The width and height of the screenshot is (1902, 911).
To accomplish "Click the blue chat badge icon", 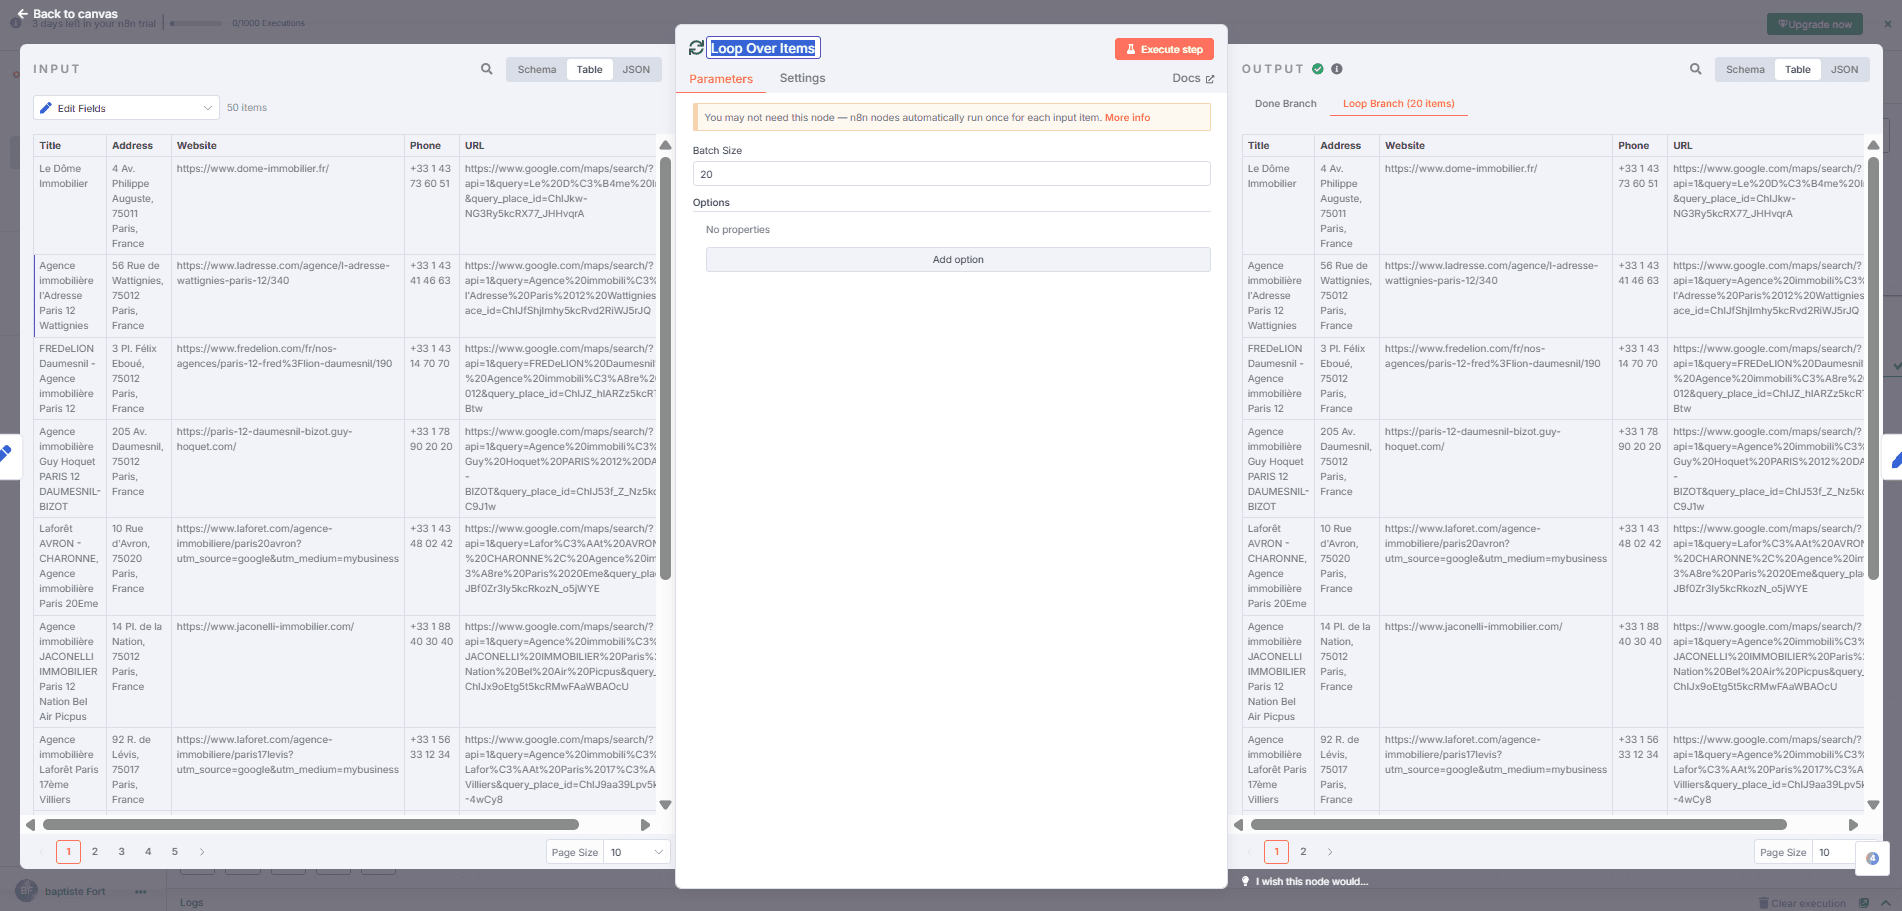I will click(x=1872, y=858).
